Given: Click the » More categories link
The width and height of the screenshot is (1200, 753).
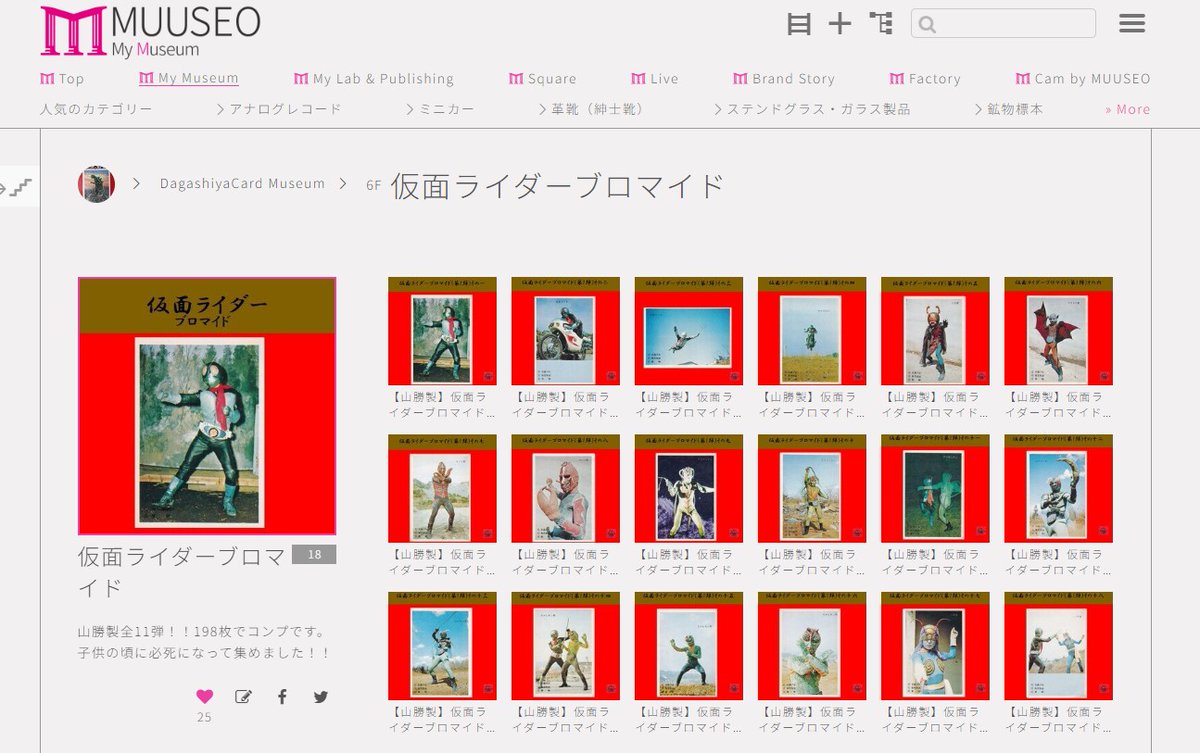Looking at the screenshot, I should [x=1127, y=109].
